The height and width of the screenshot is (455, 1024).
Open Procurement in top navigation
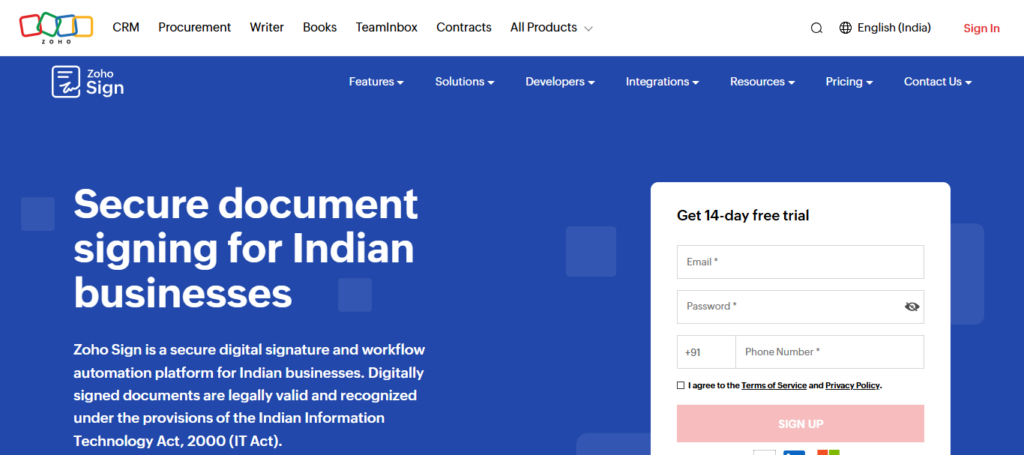pos(195,27)
